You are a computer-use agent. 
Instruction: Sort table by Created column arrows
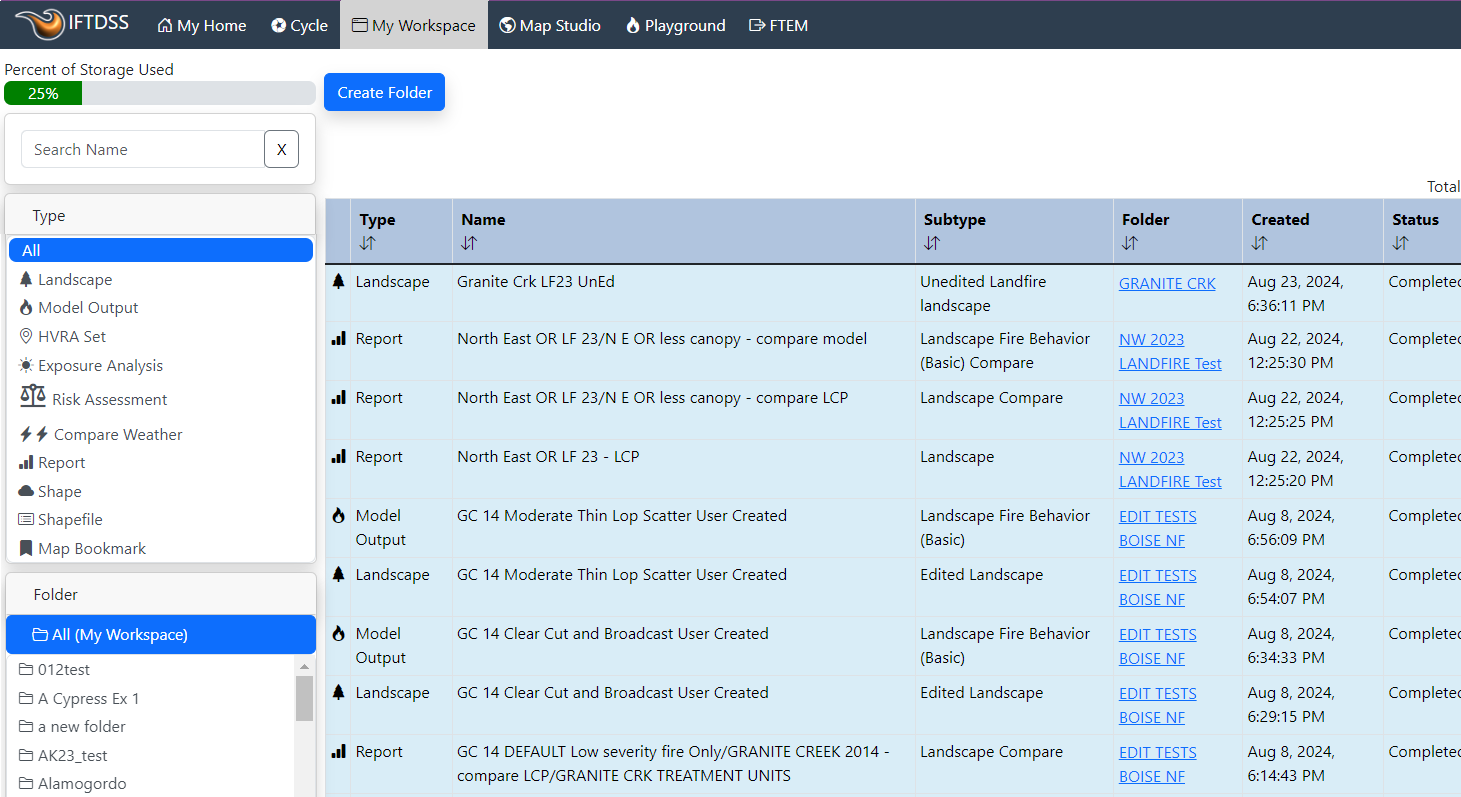click(1259, 243)
